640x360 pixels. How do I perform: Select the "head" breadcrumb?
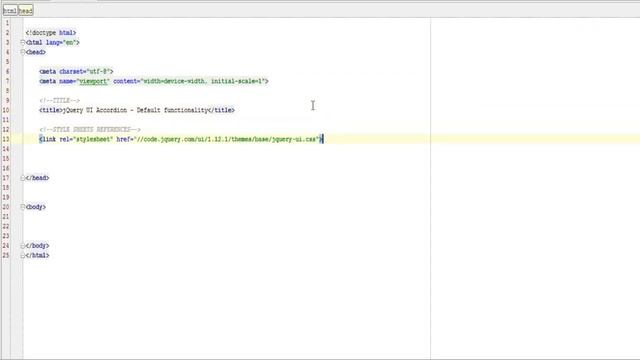pos(25,11)
